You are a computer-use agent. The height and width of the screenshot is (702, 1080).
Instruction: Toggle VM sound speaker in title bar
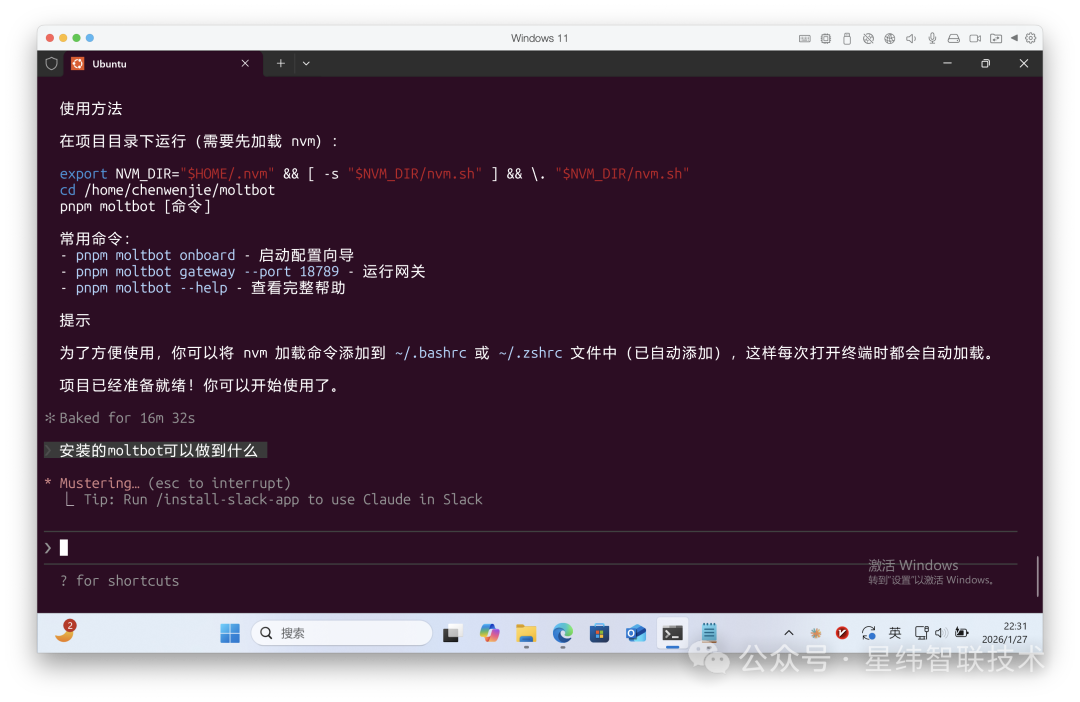(x=911, y=38)
